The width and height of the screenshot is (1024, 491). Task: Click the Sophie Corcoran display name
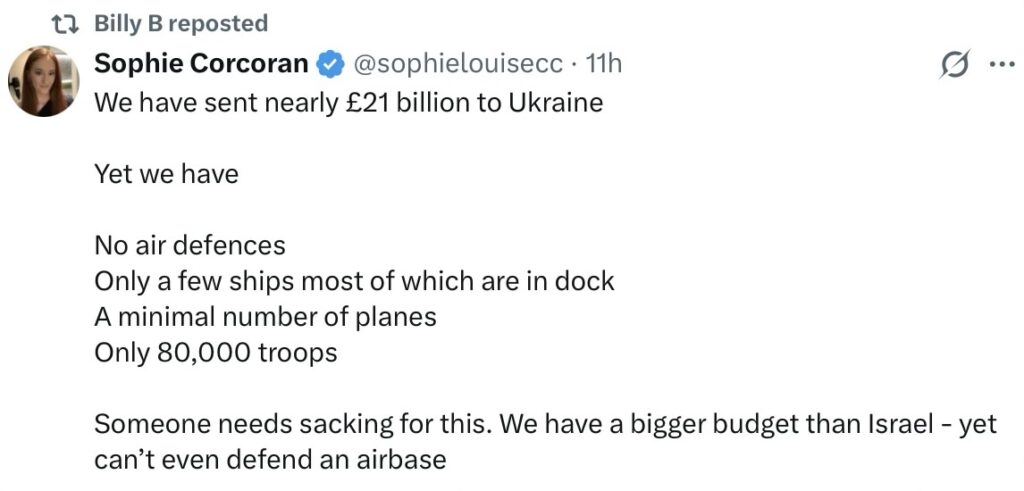pyautogui.click(x=201, y=64)
